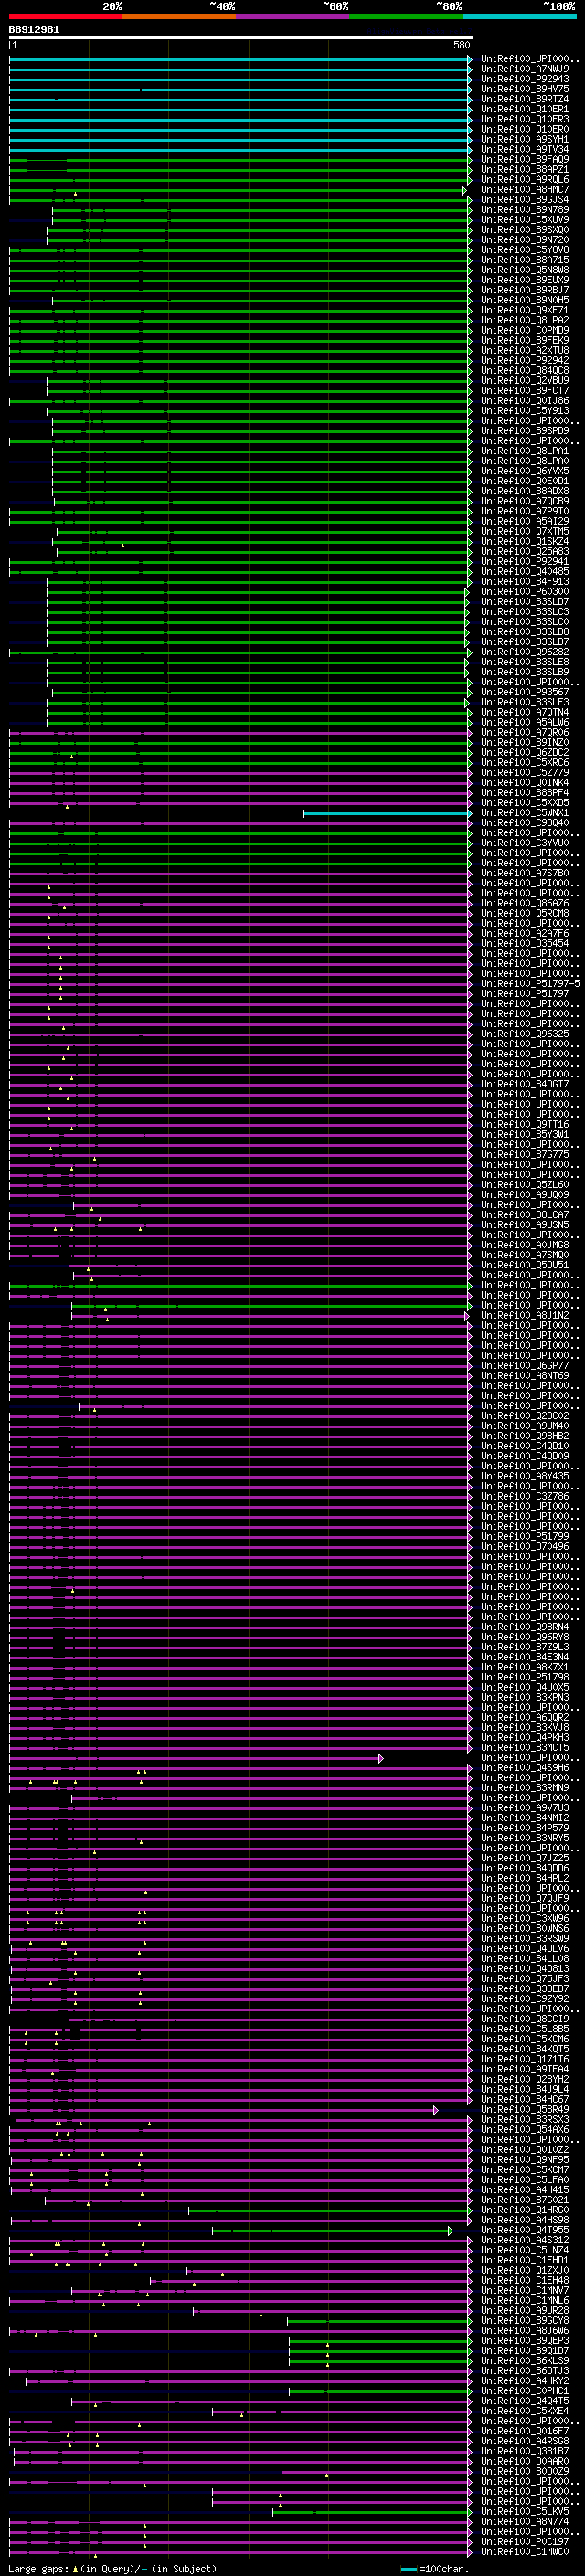Select the UniRef100_Q10ER0 label
This screenshot has height=2576, width=585.
525,129
